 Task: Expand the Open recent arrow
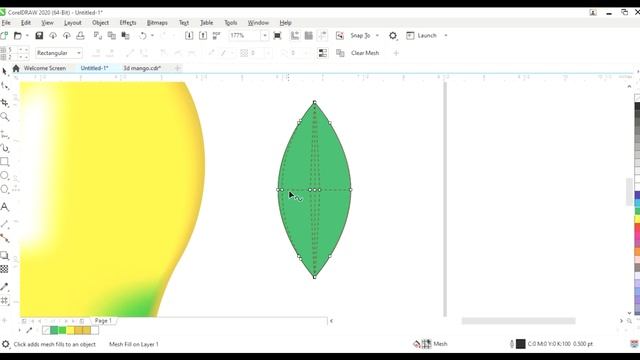pyautogui.click(x=27, y=36)
